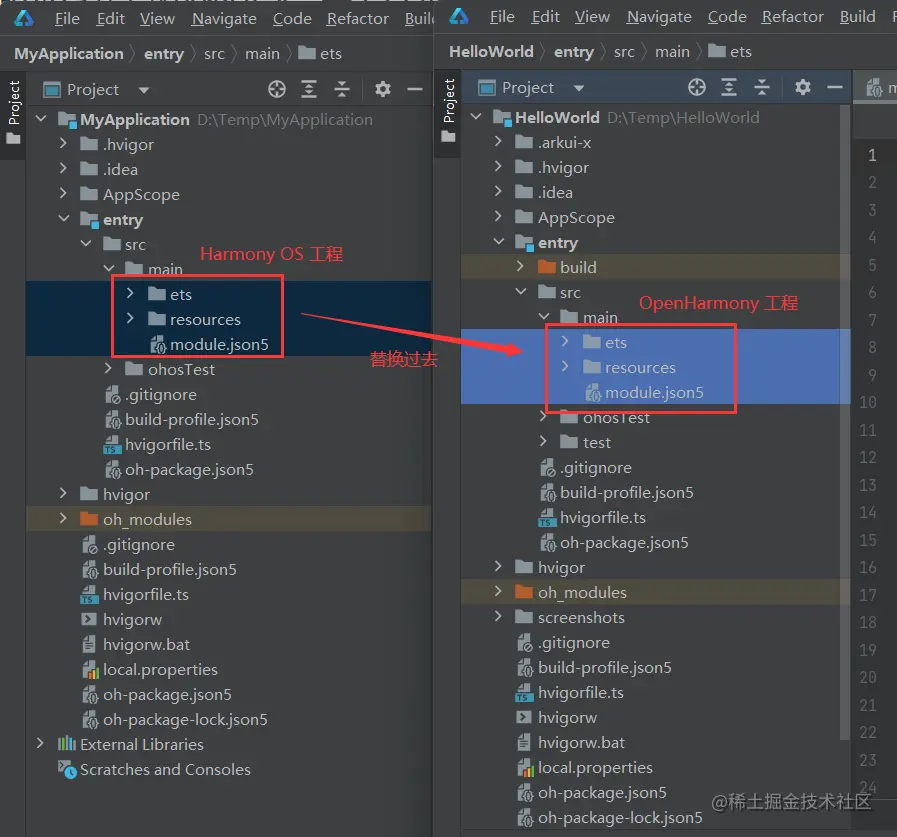Expand ohosTest folder in MyApplication tree

click(108, 368)
